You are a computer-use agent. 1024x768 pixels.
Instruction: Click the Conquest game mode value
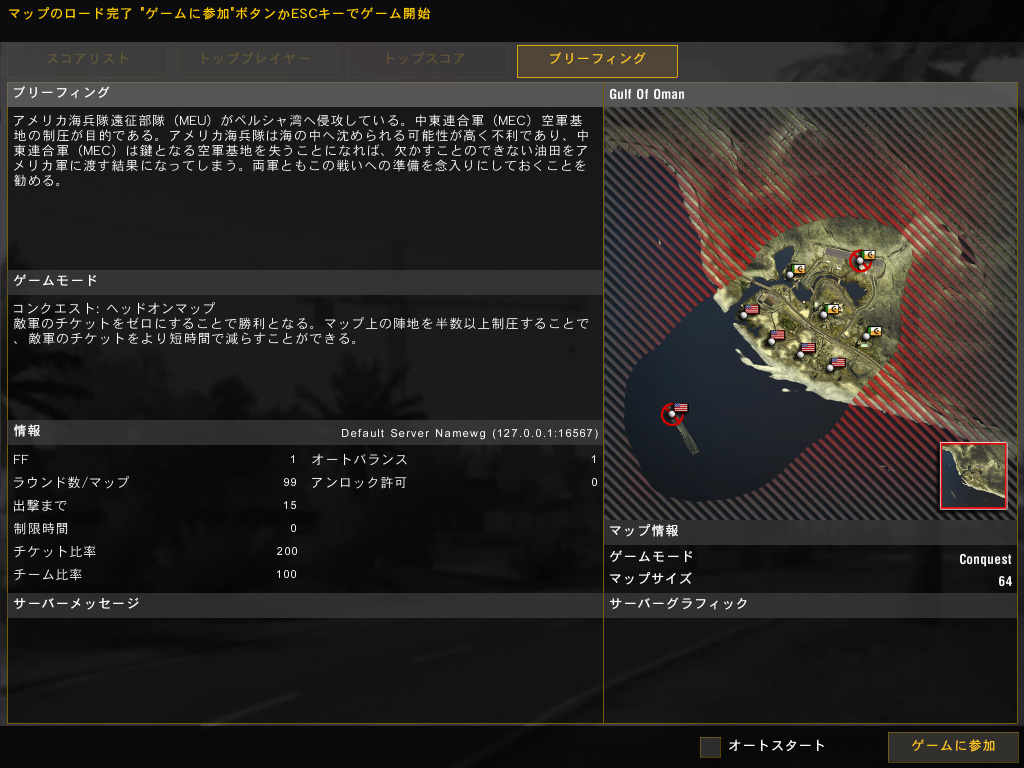(985, 559)
